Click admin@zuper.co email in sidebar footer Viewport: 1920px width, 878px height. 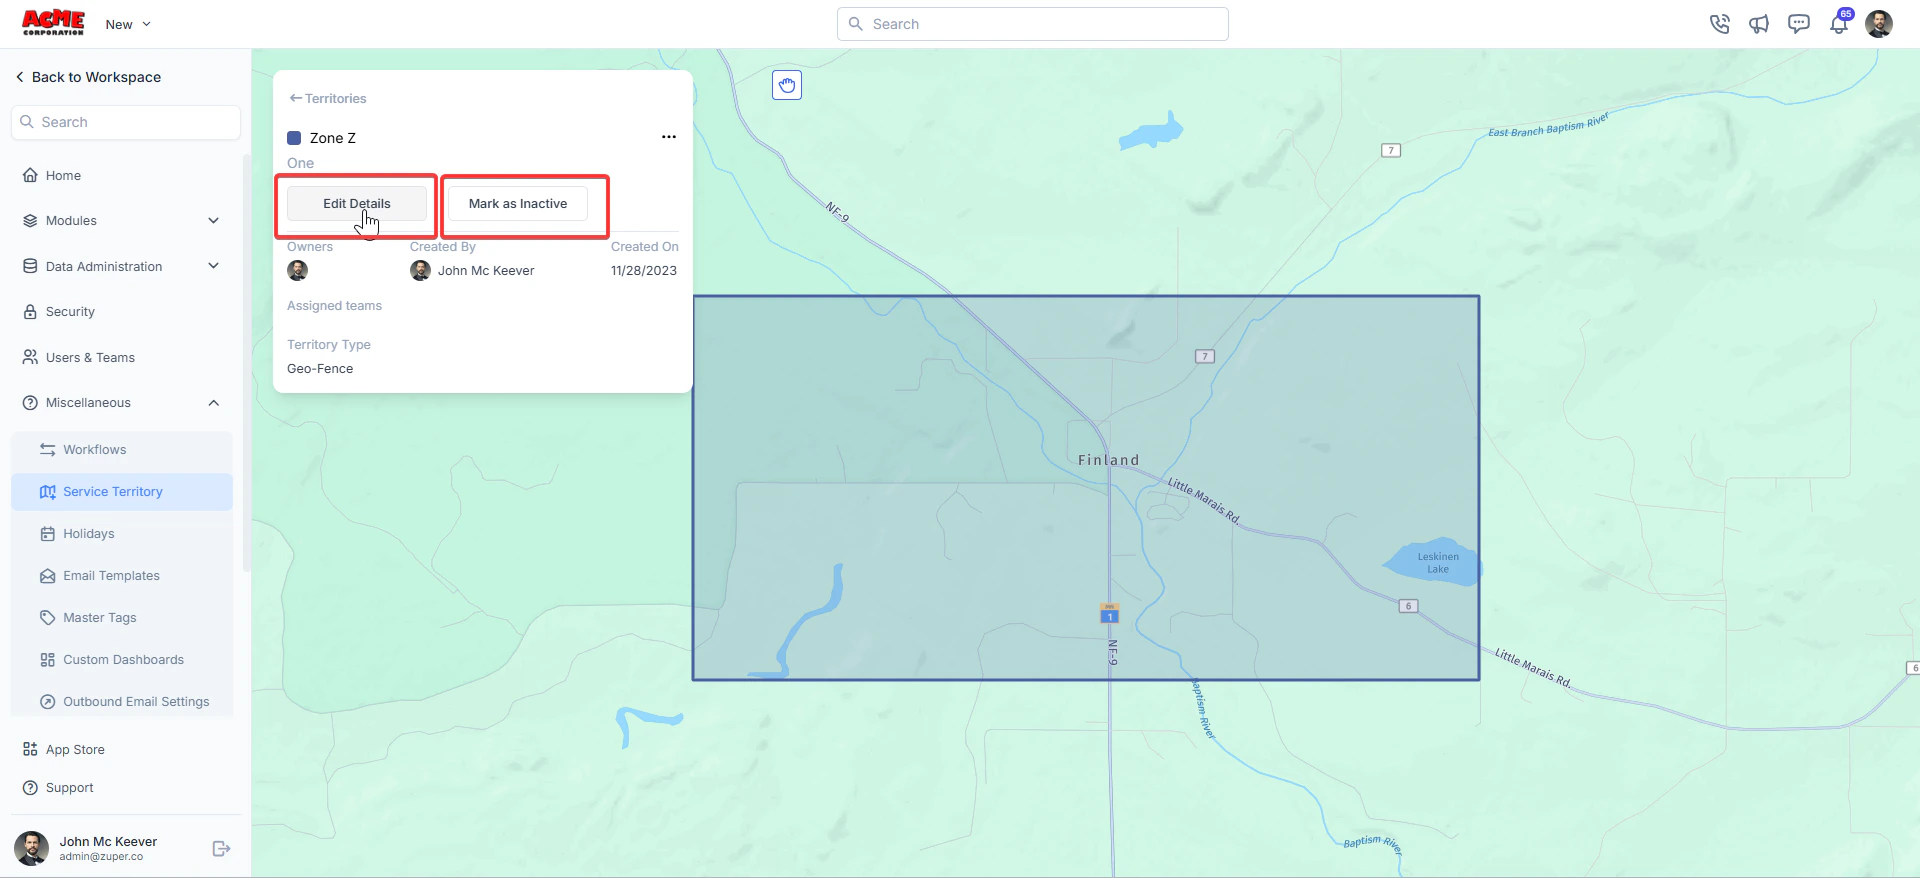tap(101, 857)
